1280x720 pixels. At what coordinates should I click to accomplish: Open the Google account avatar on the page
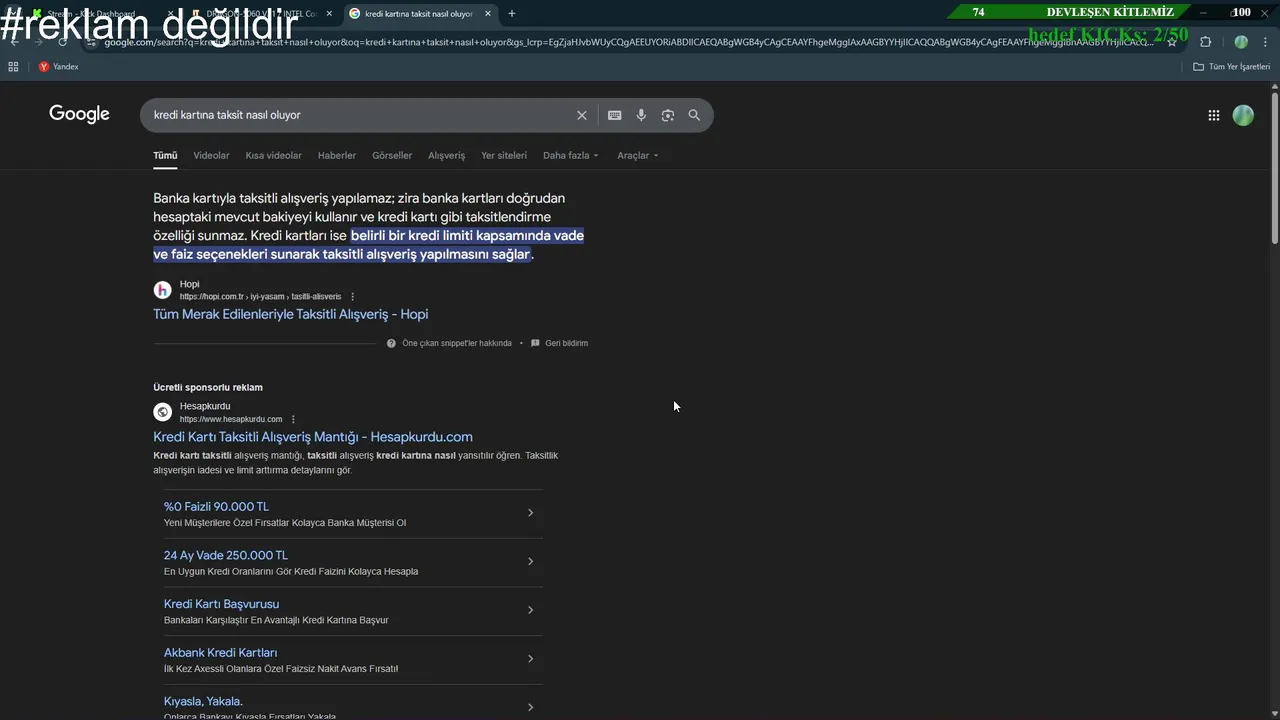pos(1243,115)
